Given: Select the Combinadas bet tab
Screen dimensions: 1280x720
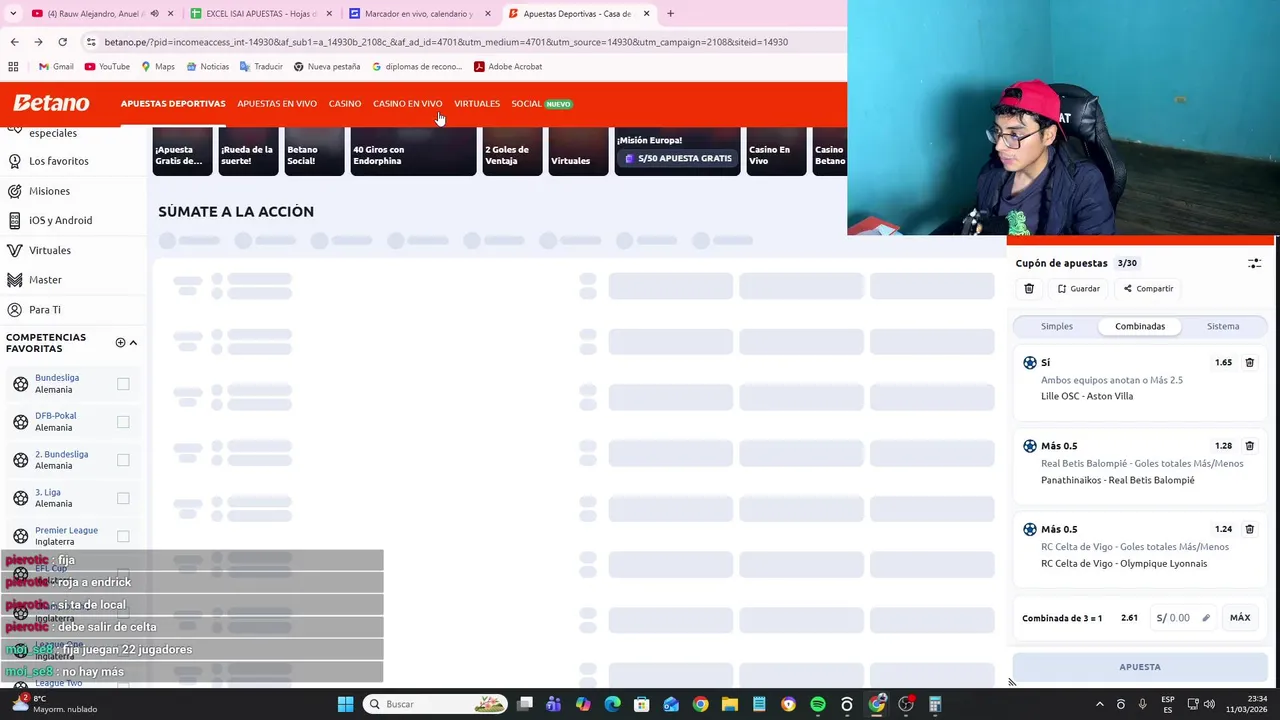Looking at the screenshot, I should tap(1140, 326).
